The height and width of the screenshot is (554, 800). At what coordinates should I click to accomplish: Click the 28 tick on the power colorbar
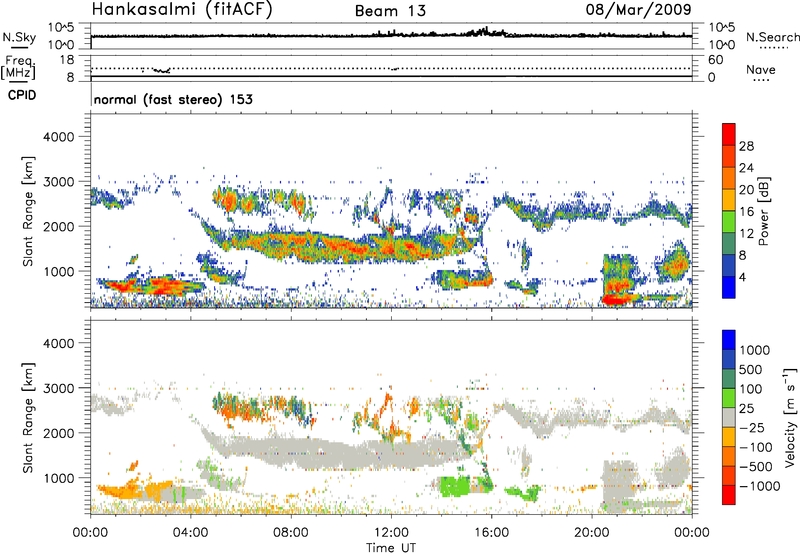tap(746, 146)
